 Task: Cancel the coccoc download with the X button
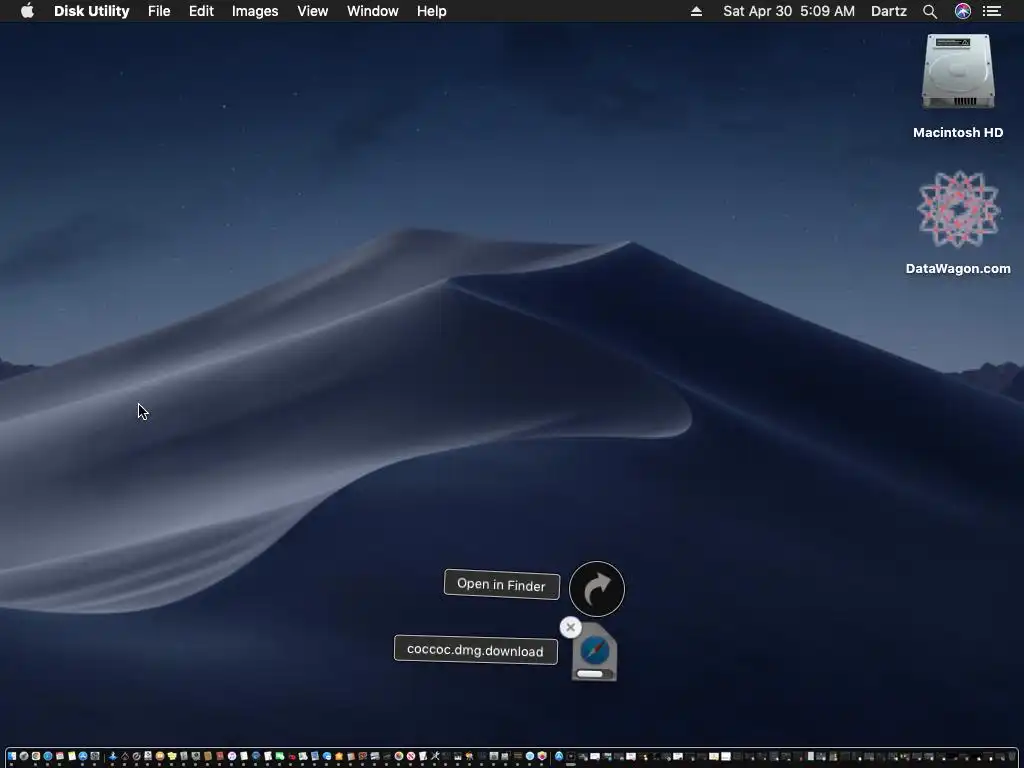tap(570, 627)
